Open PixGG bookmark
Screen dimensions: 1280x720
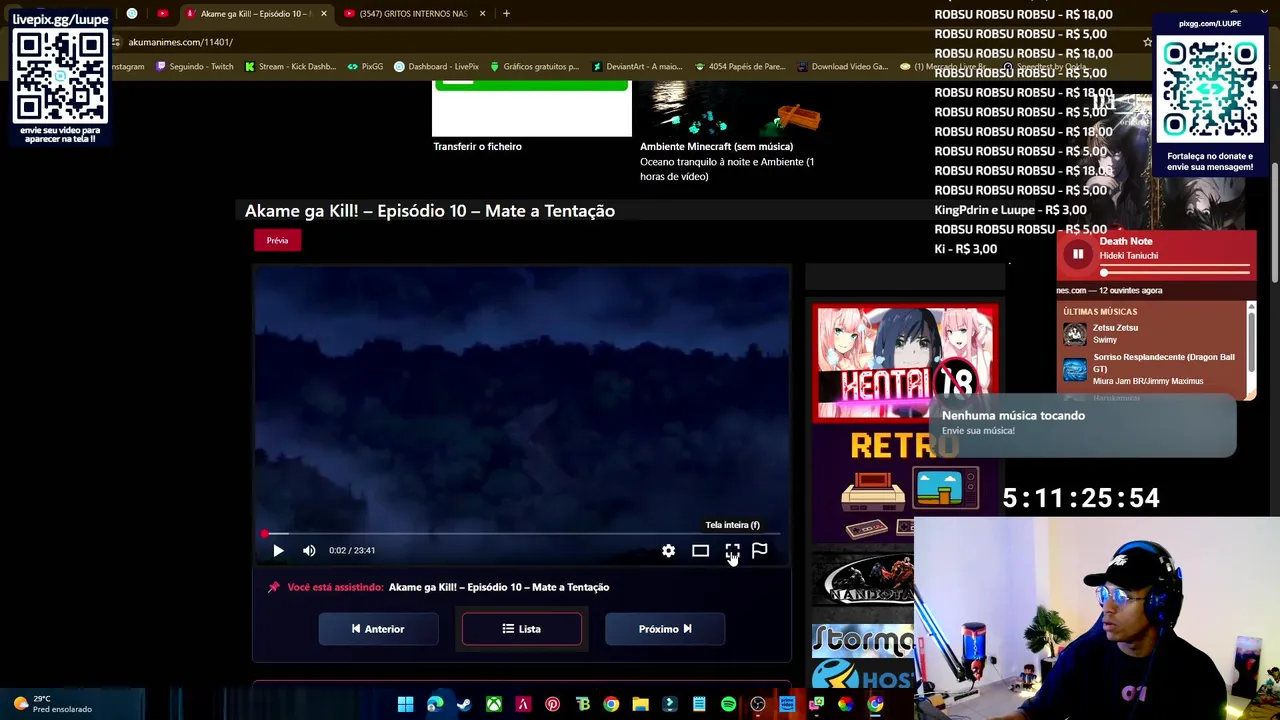pos(365,66)
